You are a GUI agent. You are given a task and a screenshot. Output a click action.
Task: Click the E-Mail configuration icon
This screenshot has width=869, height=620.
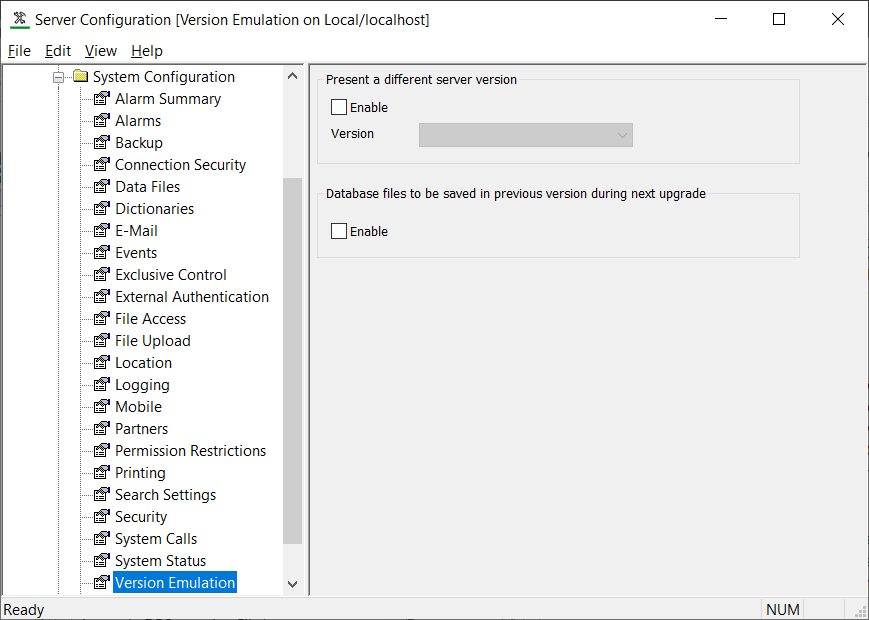[101, 231]
